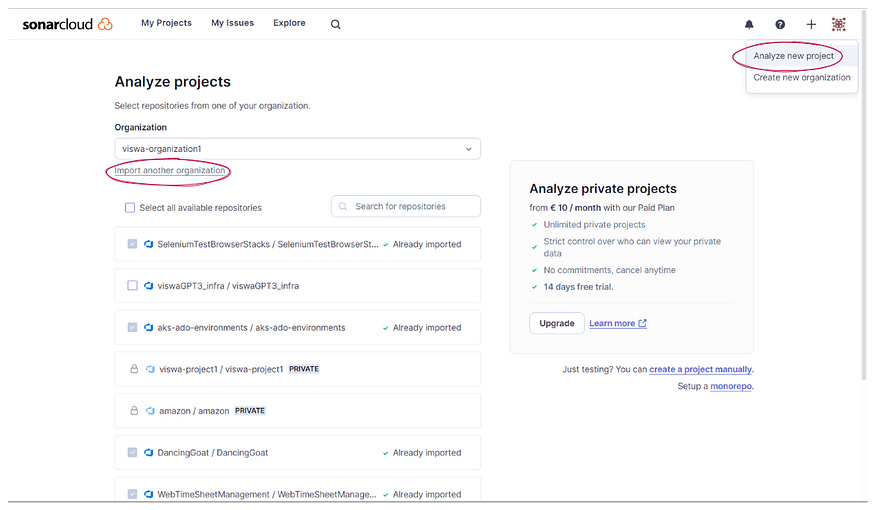The height and width of the screenshot is (510, 875).
Task: Click the viswaGPT3_infra / viswaGPT3_infra repository name
Action: click(228, 286)
